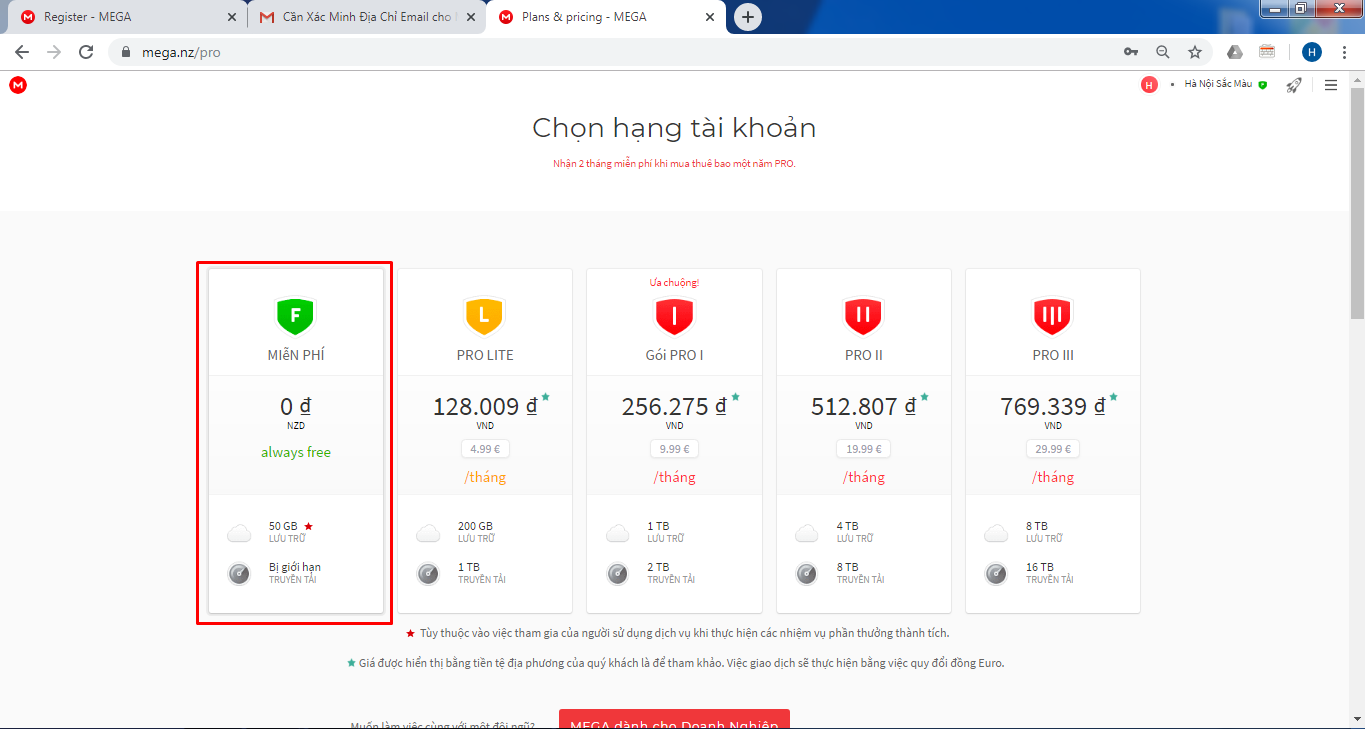Viewport: 1365px width, 729px height.
Task: Click the PRO III shield icon
Action: 1052,316
